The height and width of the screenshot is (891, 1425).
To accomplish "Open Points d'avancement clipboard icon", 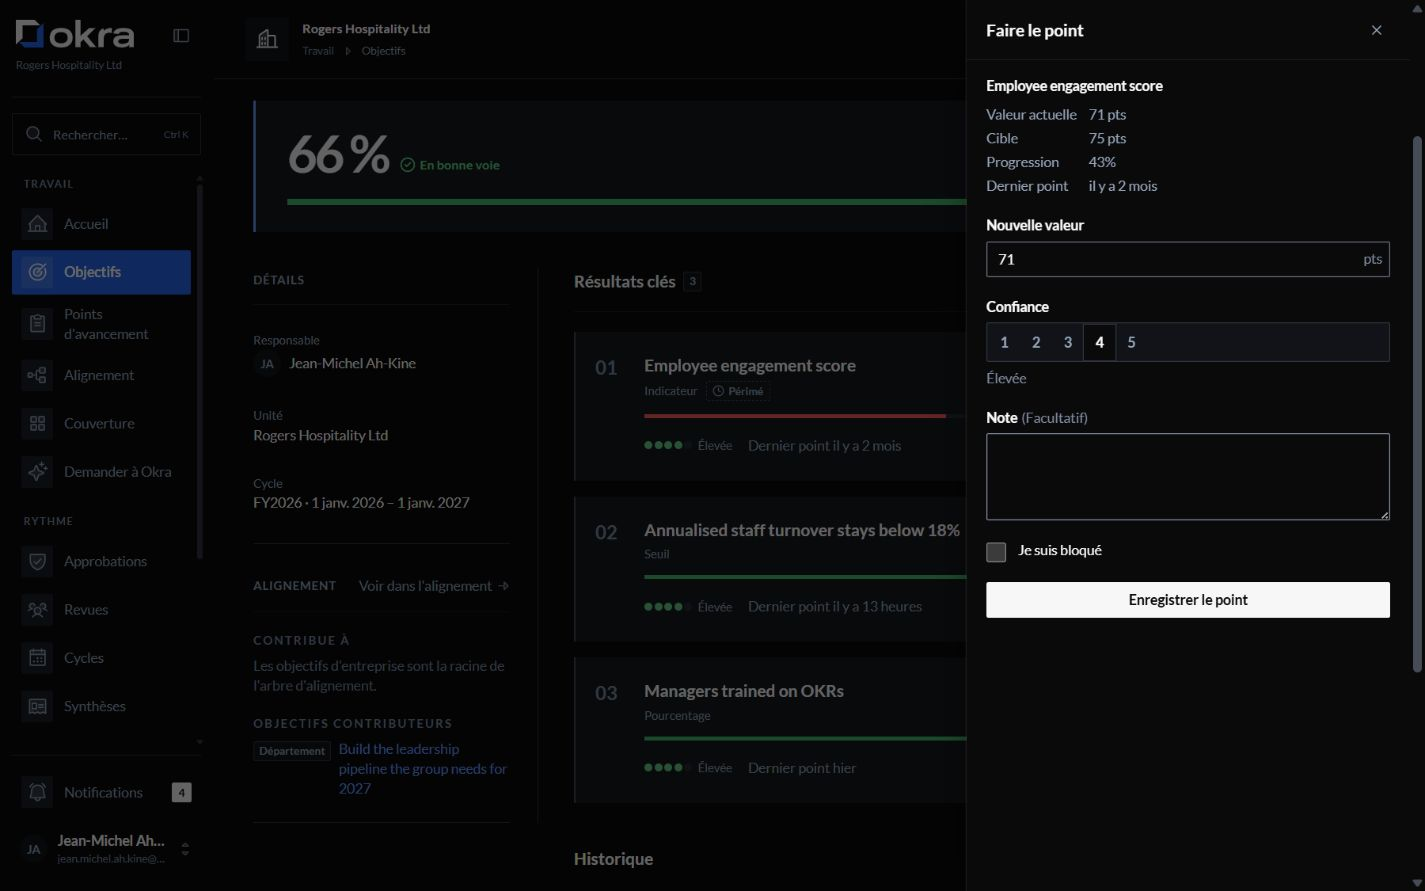I will 37,324.
